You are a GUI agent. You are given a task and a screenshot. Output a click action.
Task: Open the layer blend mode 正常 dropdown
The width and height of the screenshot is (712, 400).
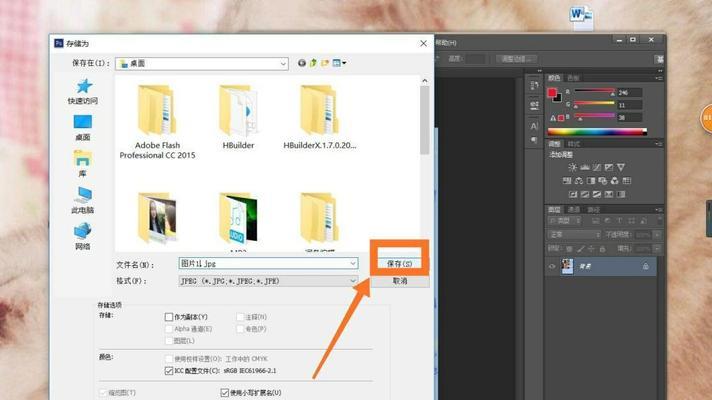(574, 235)
